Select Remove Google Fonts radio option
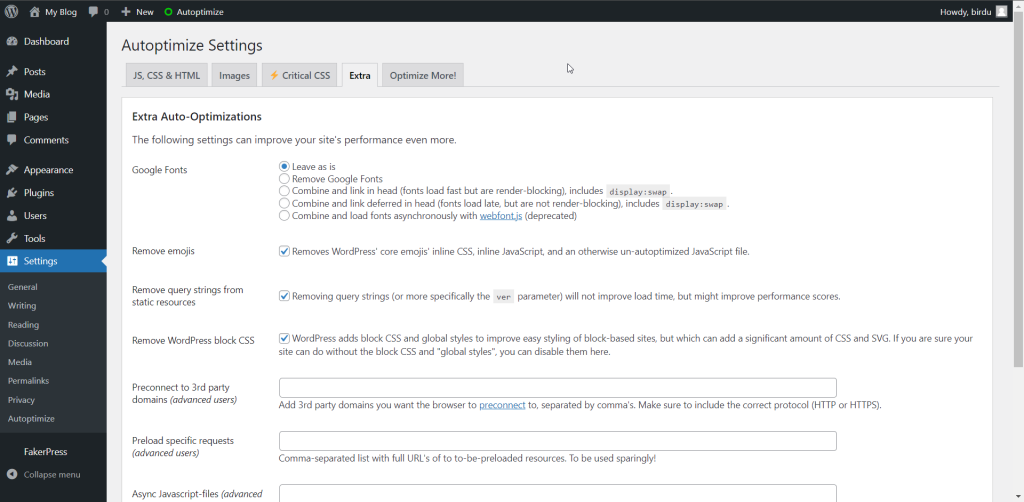Screen dimensions: 1024x502 coord(284,178)
